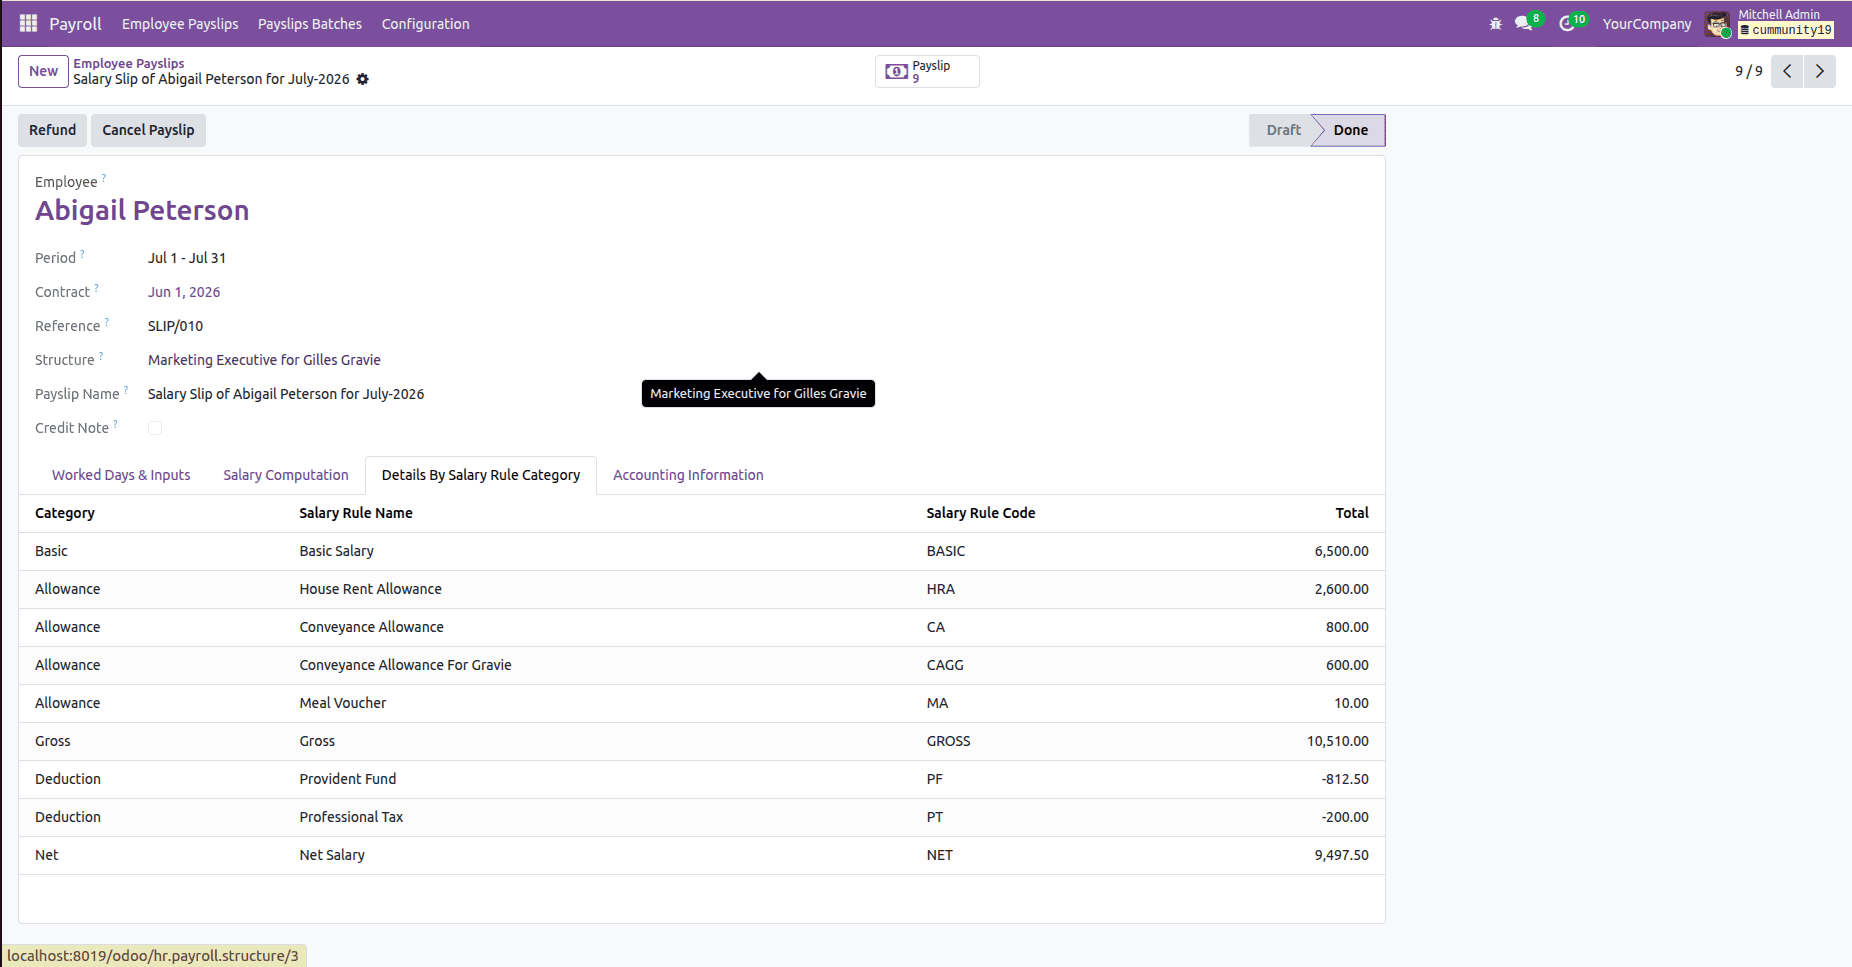The image size is (1852, 967).
Task: Open the record actions gear icon
Action: pyautogui.click(x=363, y=79)
